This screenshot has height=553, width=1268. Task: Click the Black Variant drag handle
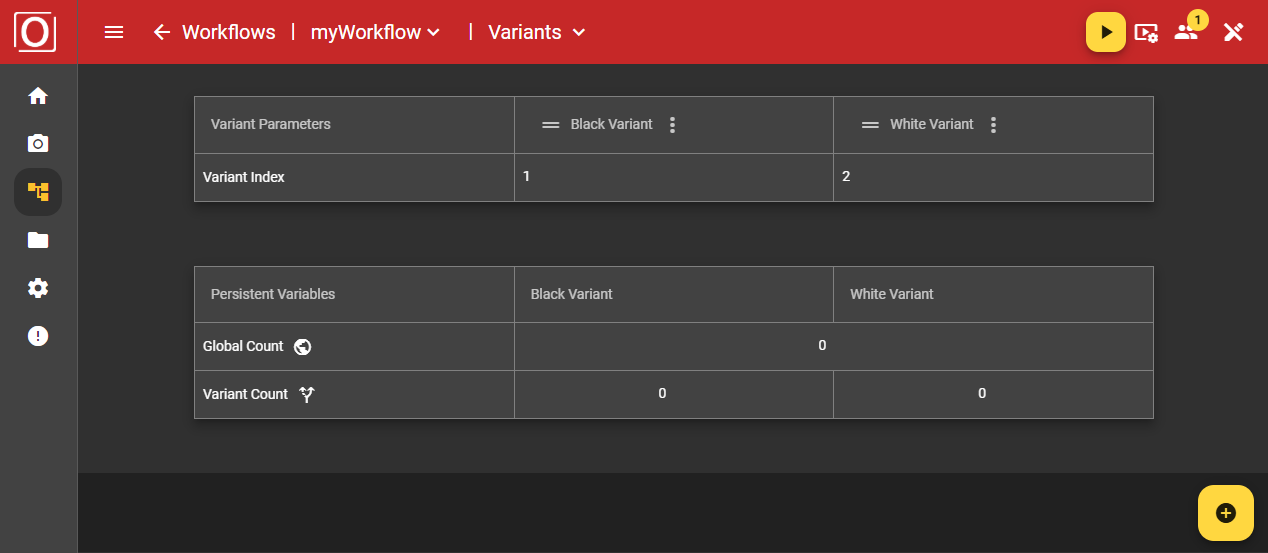point(550,125)
